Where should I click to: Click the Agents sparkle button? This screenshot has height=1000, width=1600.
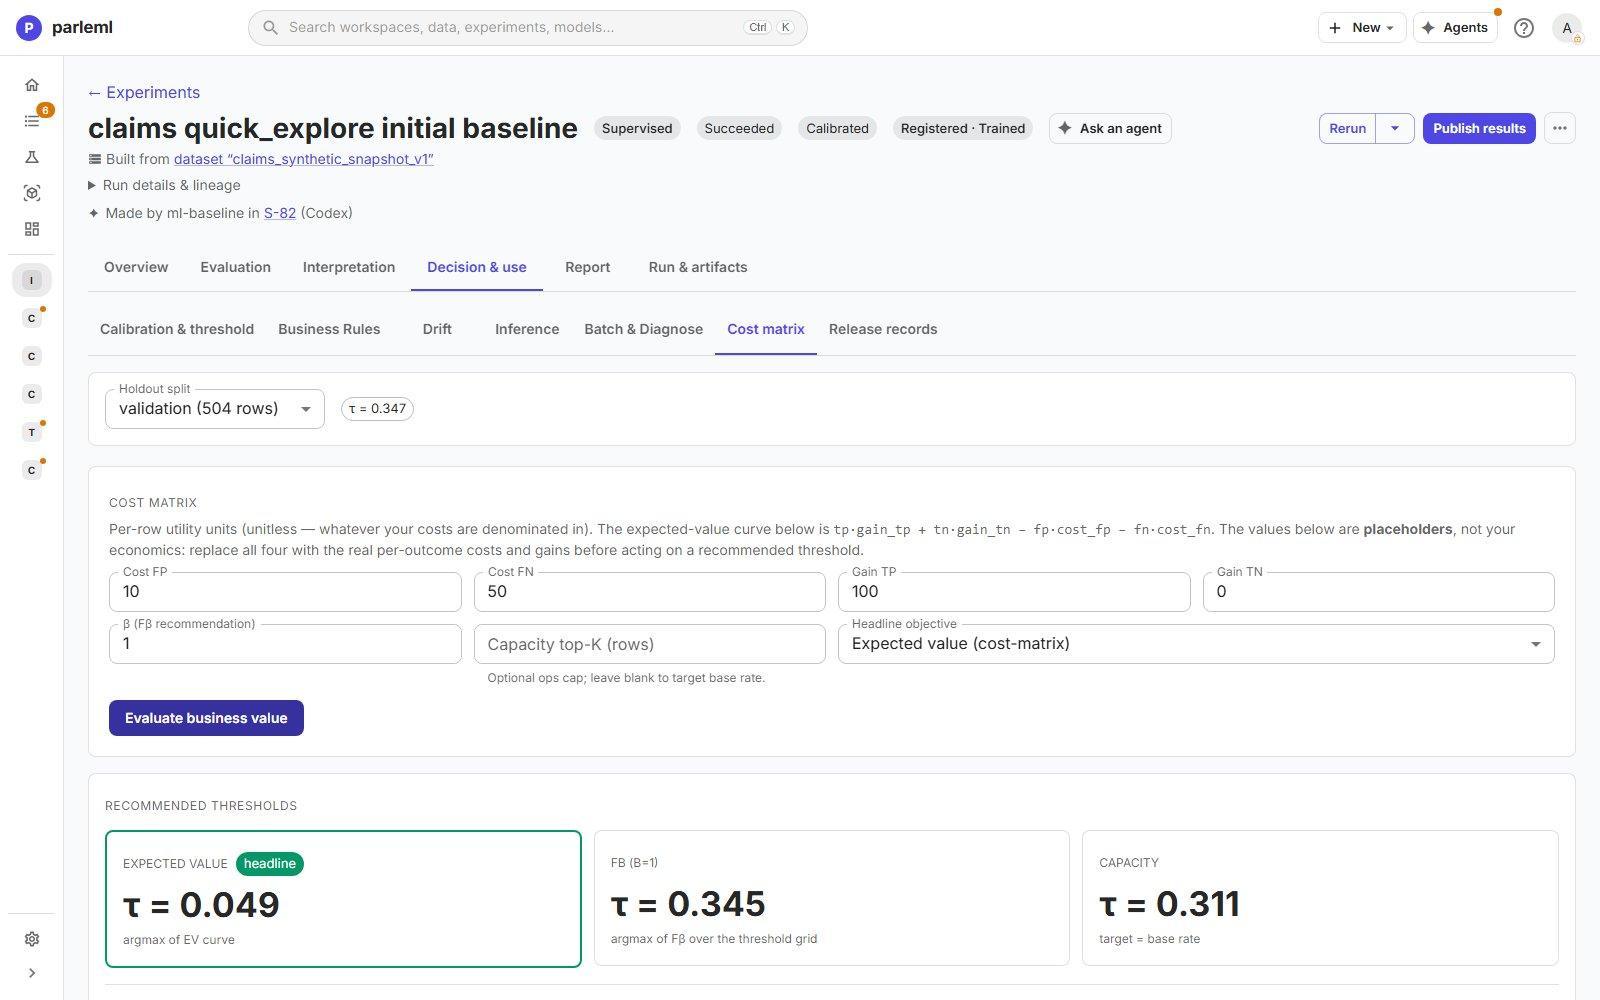click(x=1455, y=28)
